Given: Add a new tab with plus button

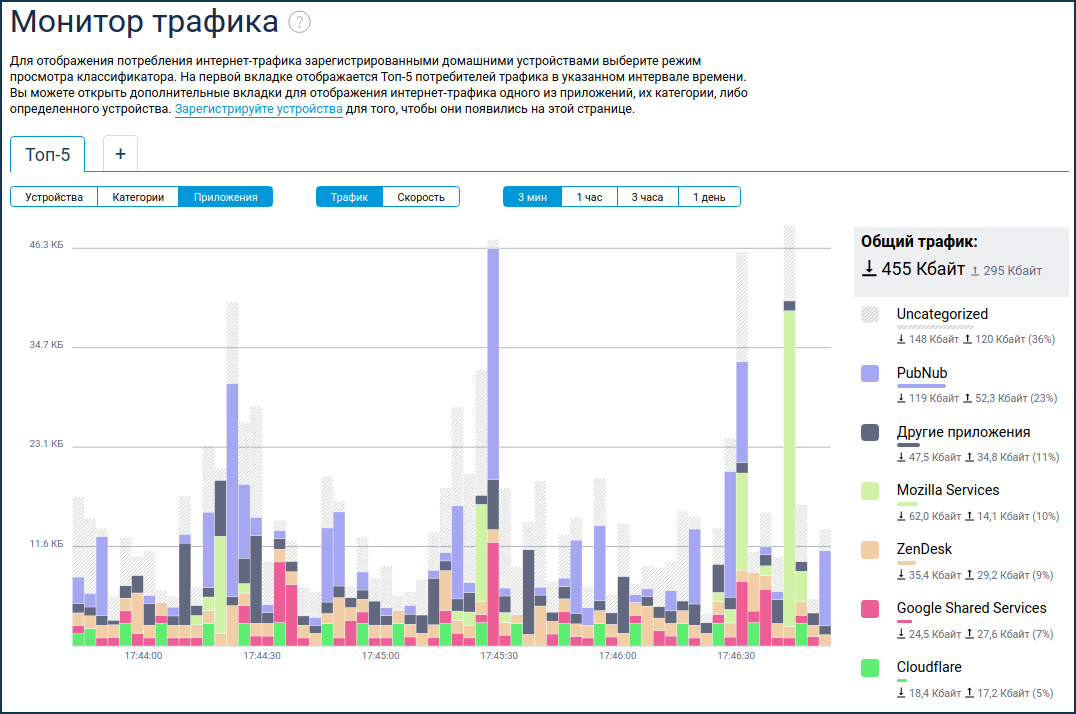Looking at the screenshot, I should coord(120,154).
